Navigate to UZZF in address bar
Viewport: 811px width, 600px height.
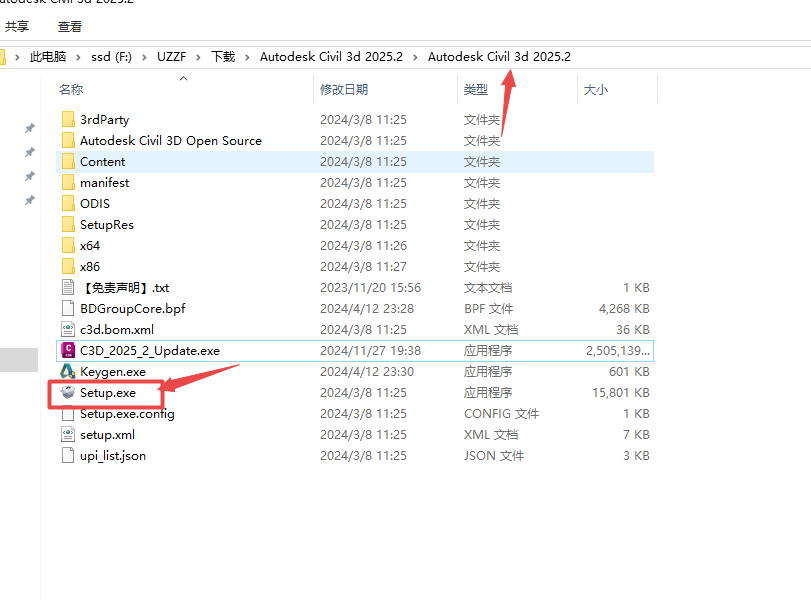(x=171, y=57)
